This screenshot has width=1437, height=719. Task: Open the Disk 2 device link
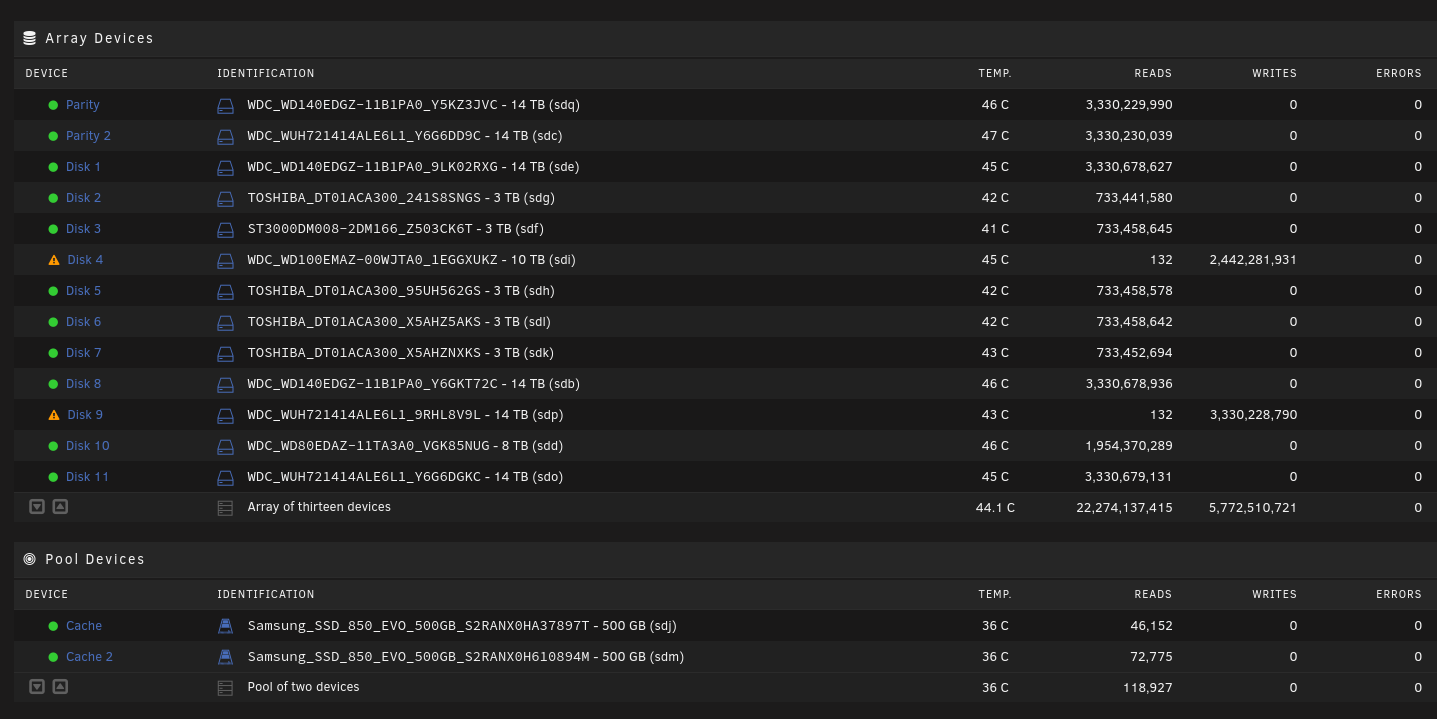point(83,198)
